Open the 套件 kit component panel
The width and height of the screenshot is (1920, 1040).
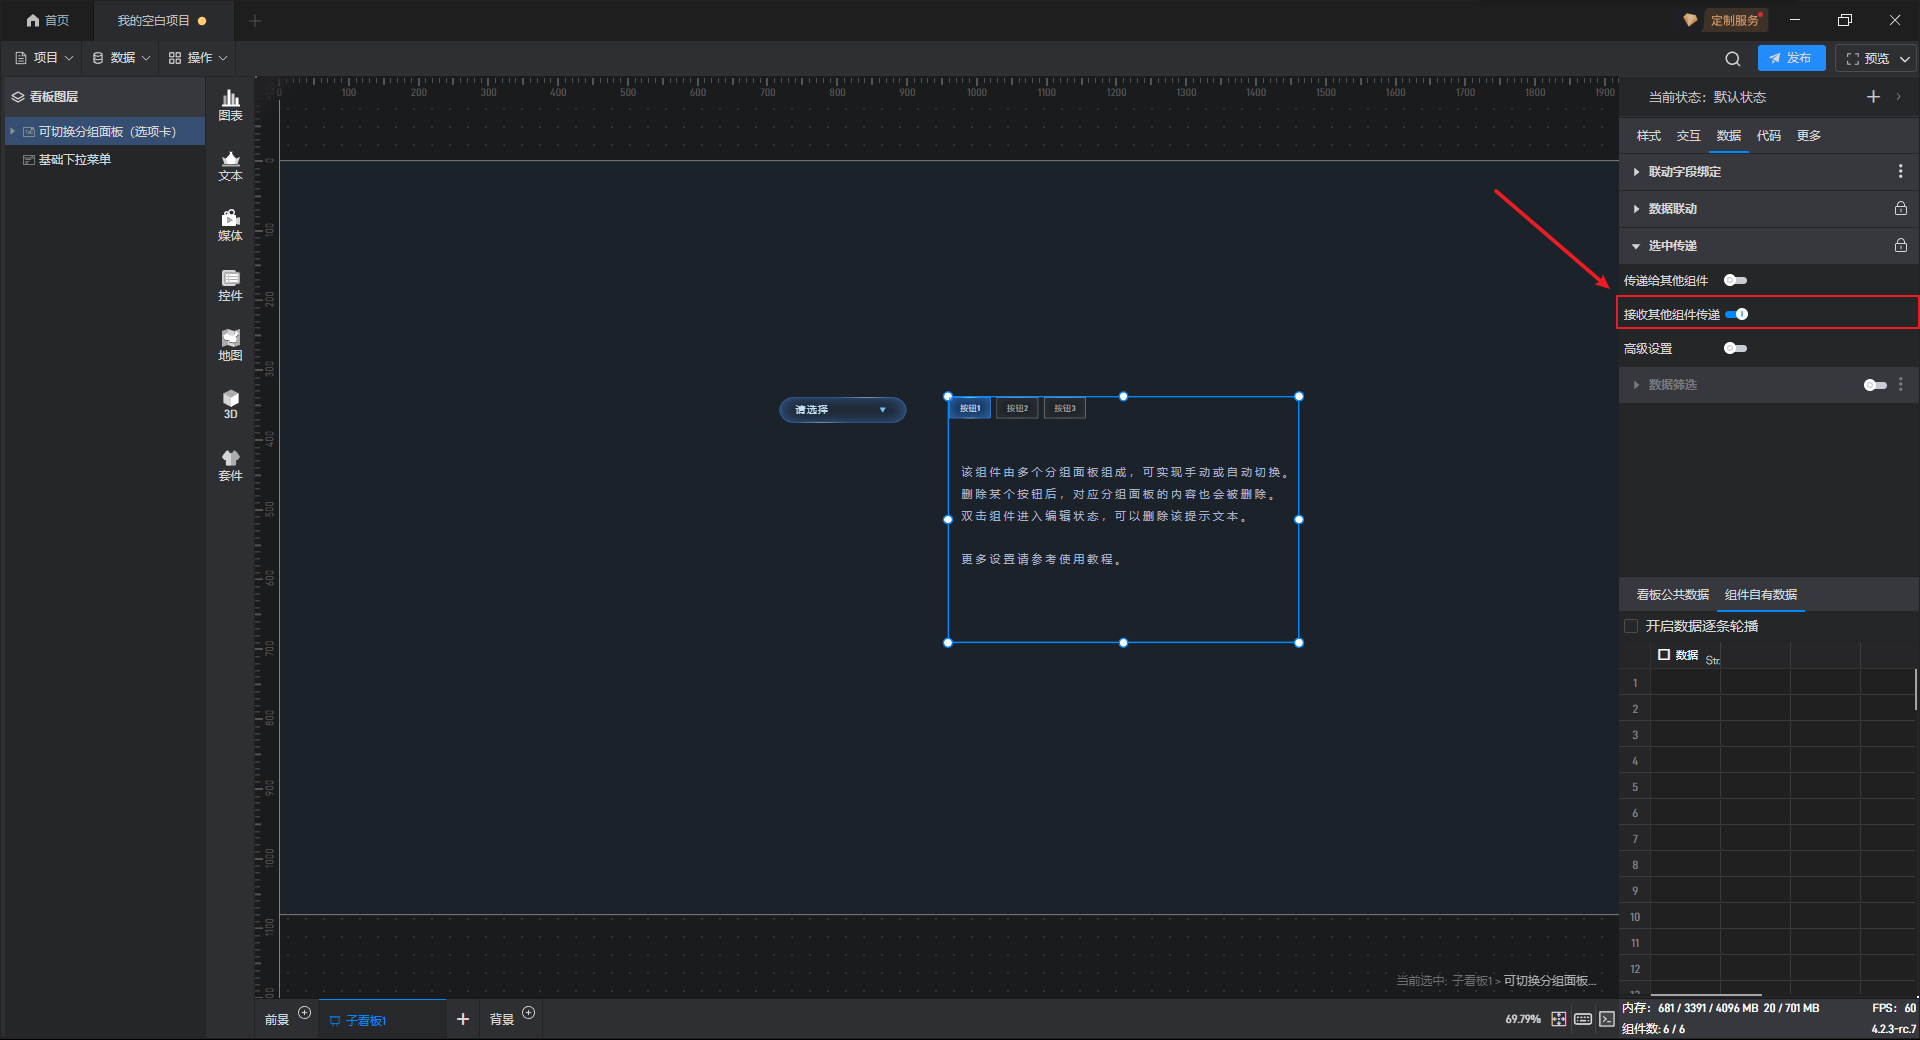click(x=230, y=465)
